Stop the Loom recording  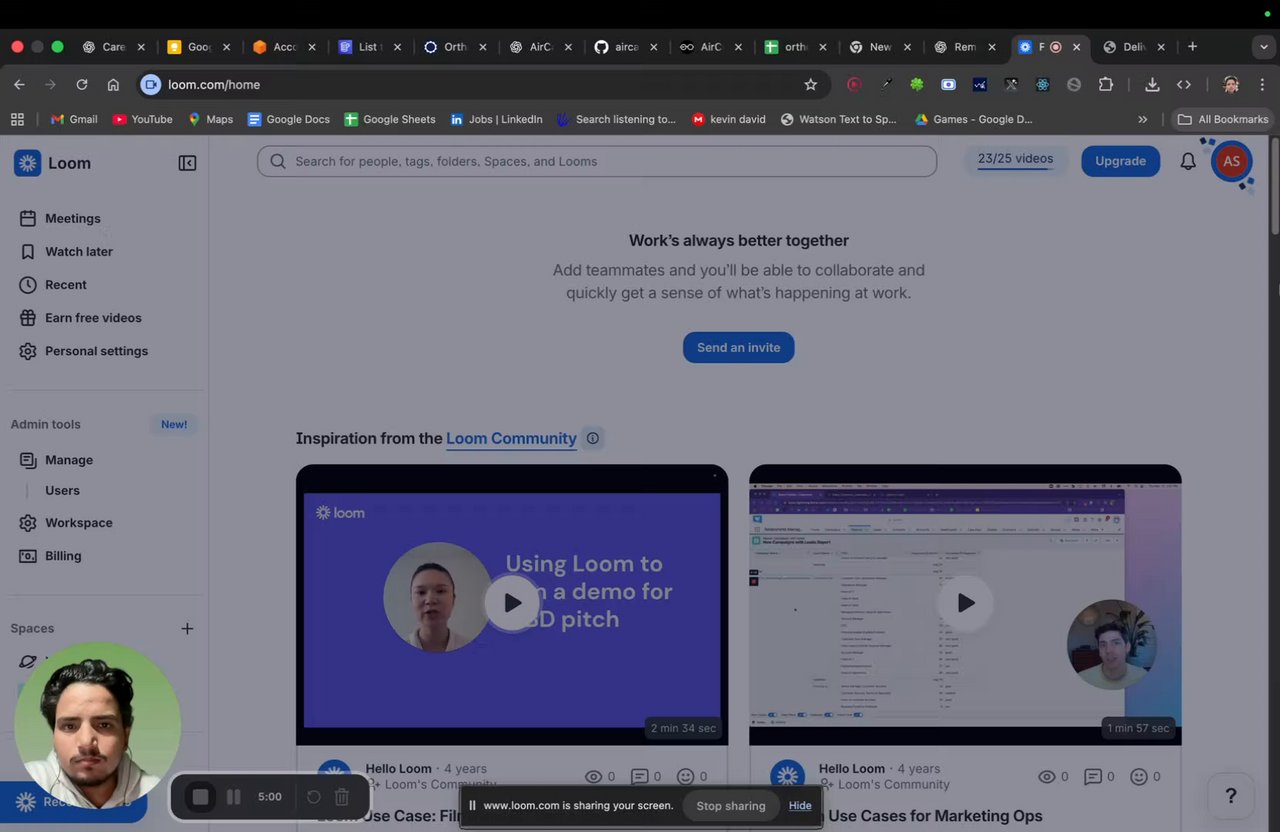click(200, 797)
